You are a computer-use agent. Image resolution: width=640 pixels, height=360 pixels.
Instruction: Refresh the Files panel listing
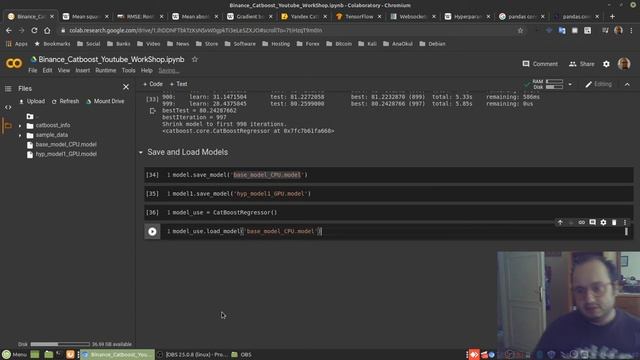[65, 101]
